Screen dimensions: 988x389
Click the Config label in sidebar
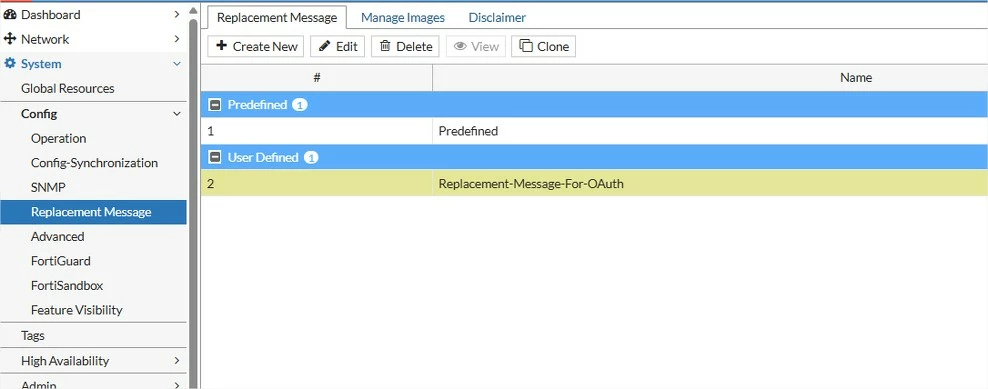coord(39,114)
